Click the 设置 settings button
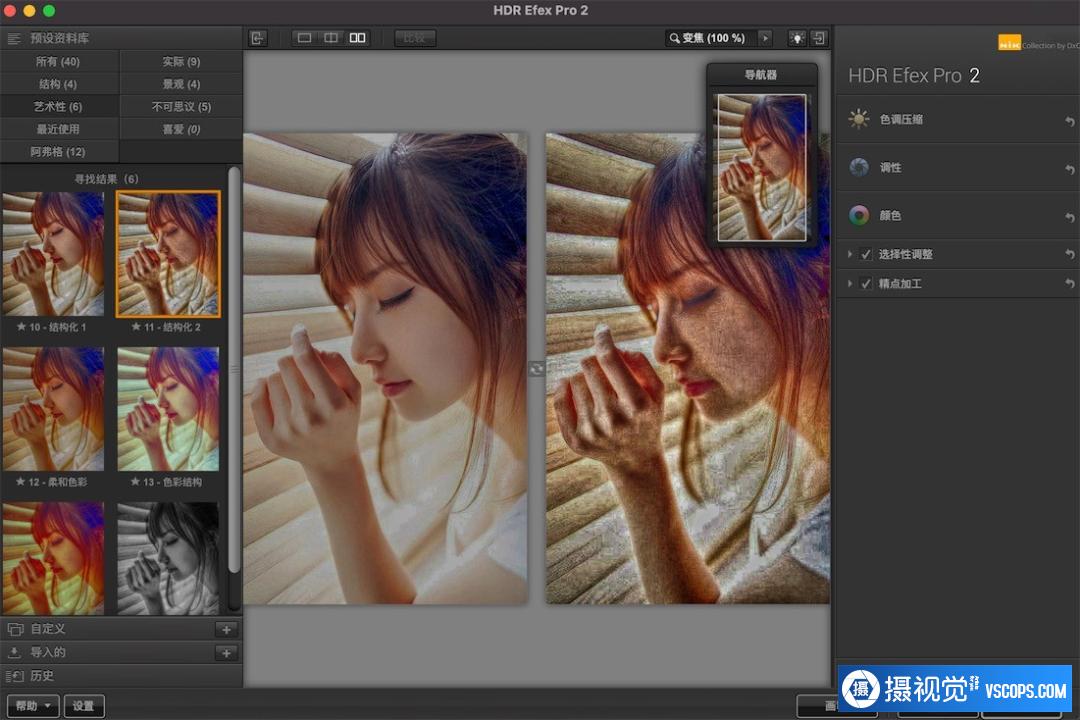The height and width of the screenshot is (720, 1080). pos(84,706)
